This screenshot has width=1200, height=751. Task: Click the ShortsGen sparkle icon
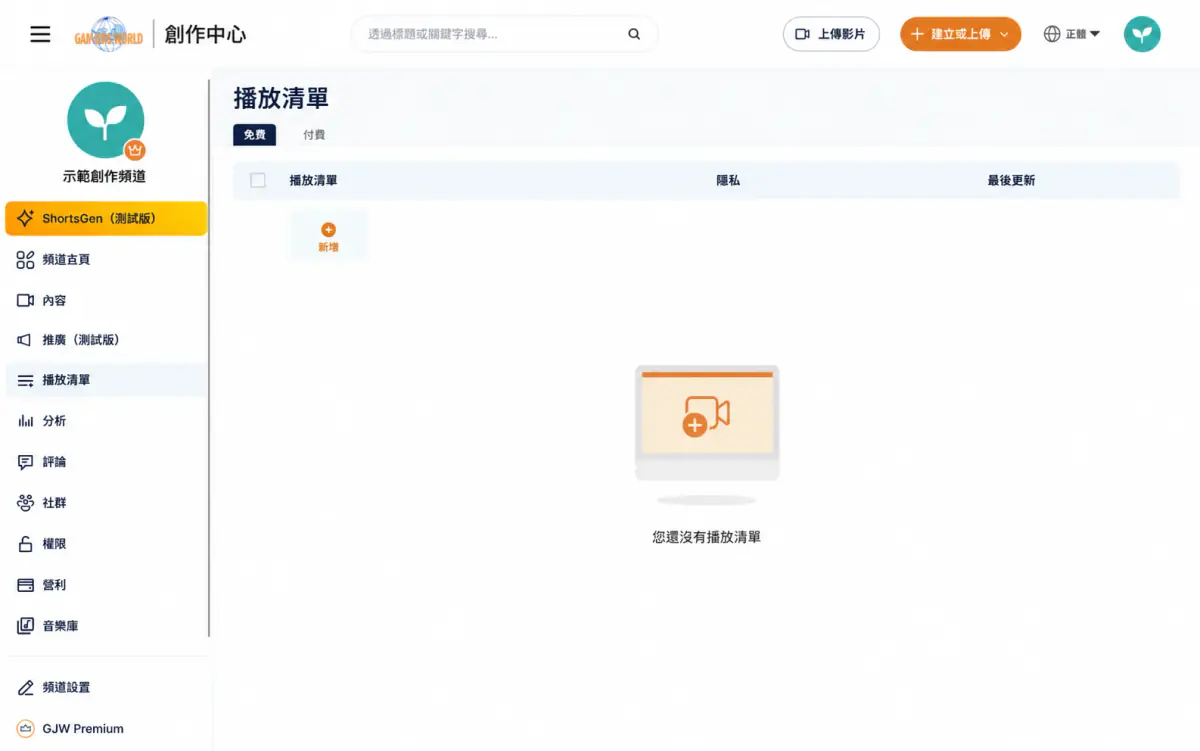[26, 218]
